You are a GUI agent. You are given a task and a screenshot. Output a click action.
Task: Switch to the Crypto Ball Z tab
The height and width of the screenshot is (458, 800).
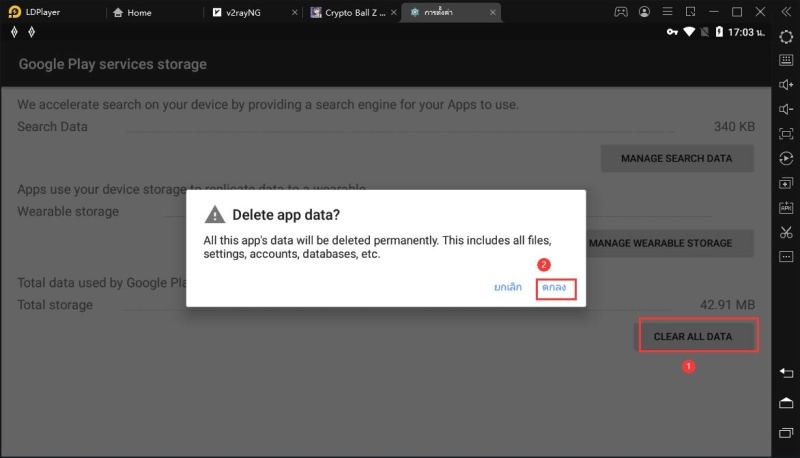click(348, 12)
